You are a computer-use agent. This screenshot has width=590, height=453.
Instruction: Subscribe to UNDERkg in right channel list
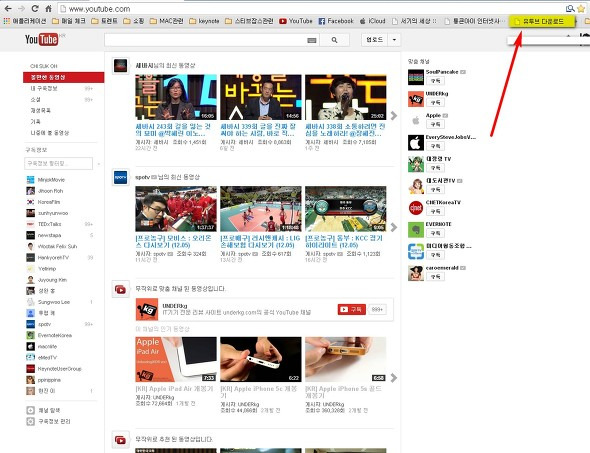pyautogui.click(x=435, y=102)
